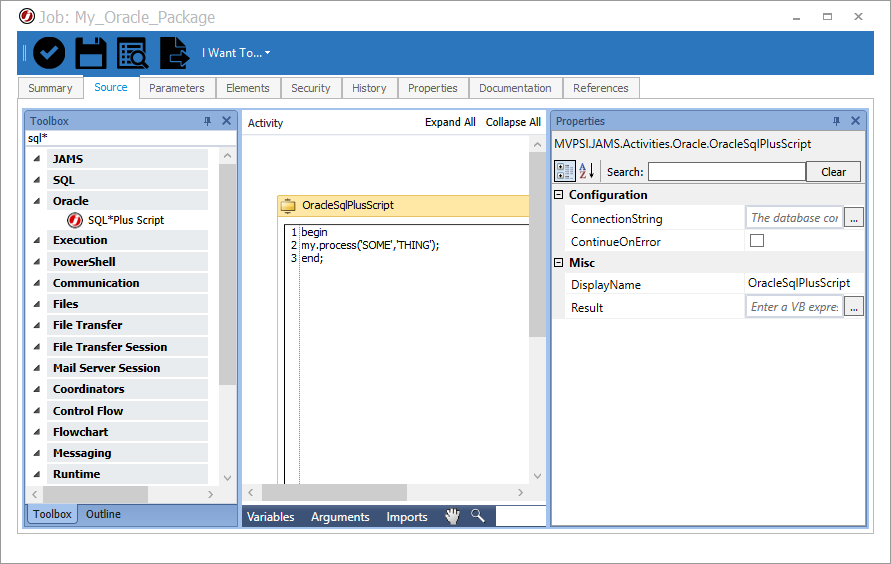Expand the Runtime toolbox category
This screenshot has width=891, height=564.
[36, 474]
